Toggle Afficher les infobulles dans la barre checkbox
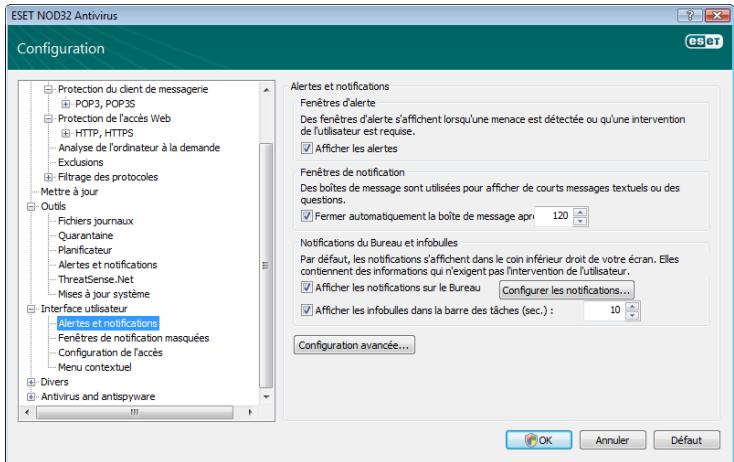 (307, 310)
